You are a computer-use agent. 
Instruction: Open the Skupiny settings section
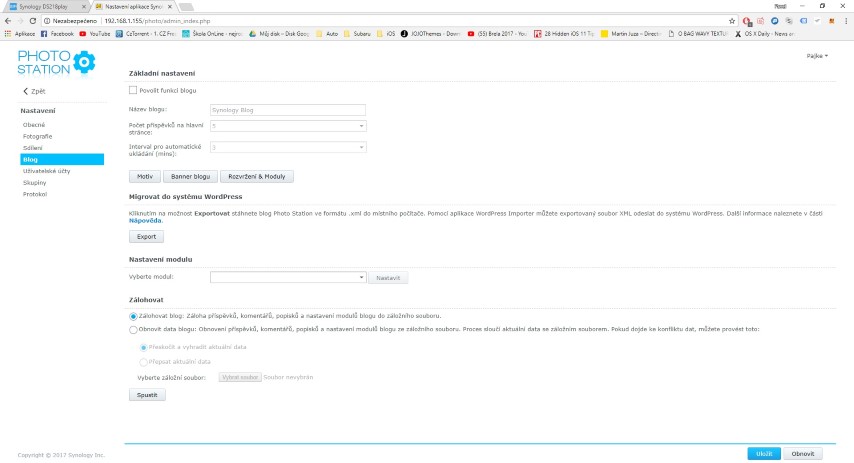[x=34, y=182]
